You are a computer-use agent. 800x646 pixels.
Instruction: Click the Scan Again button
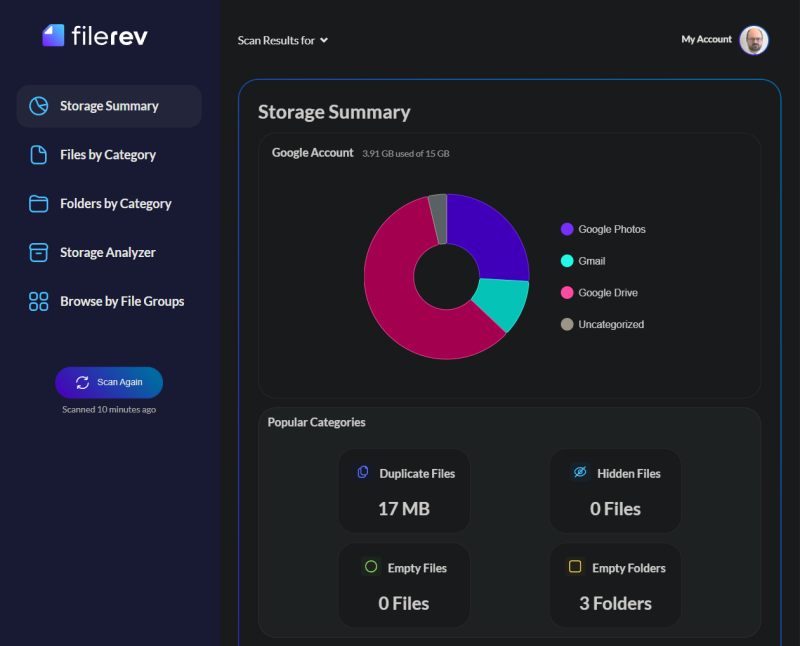coord(109,382)
